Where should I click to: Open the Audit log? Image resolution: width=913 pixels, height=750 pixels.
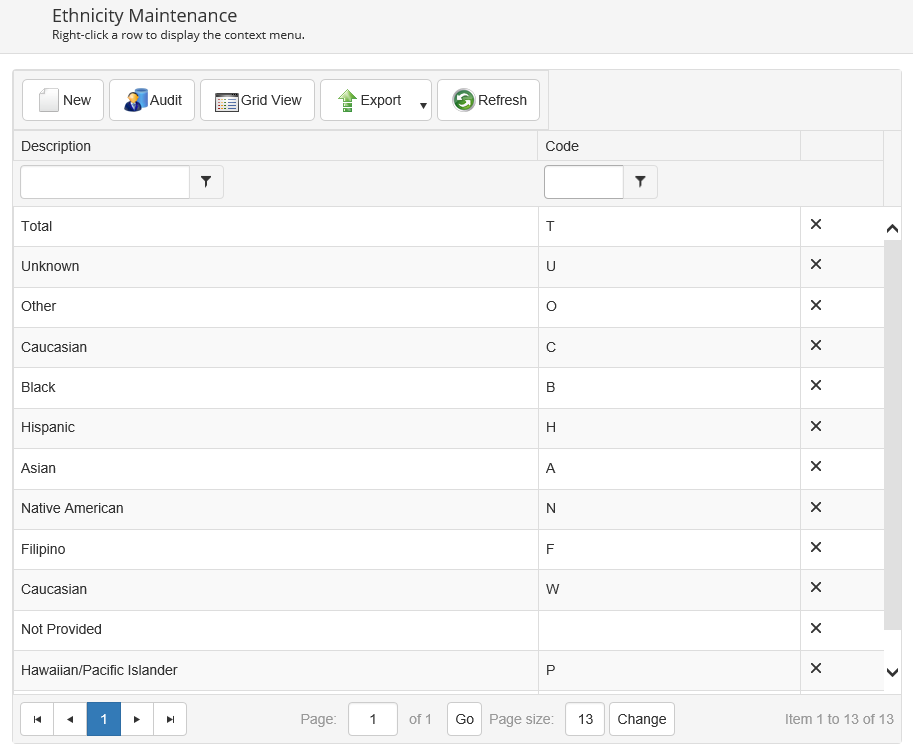click(152, 100)
